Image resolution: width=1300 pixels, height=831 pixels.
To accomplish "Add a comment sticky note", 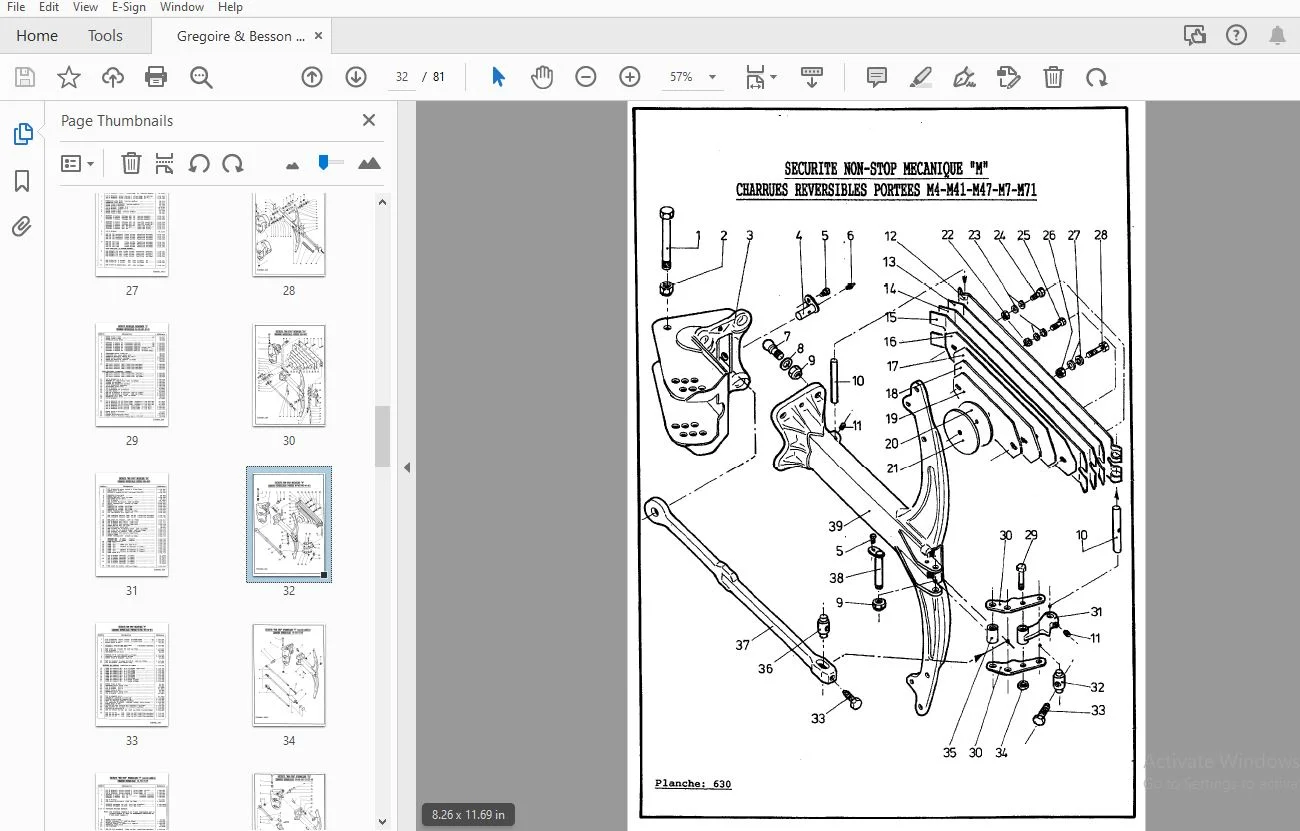I will (877, 77).
